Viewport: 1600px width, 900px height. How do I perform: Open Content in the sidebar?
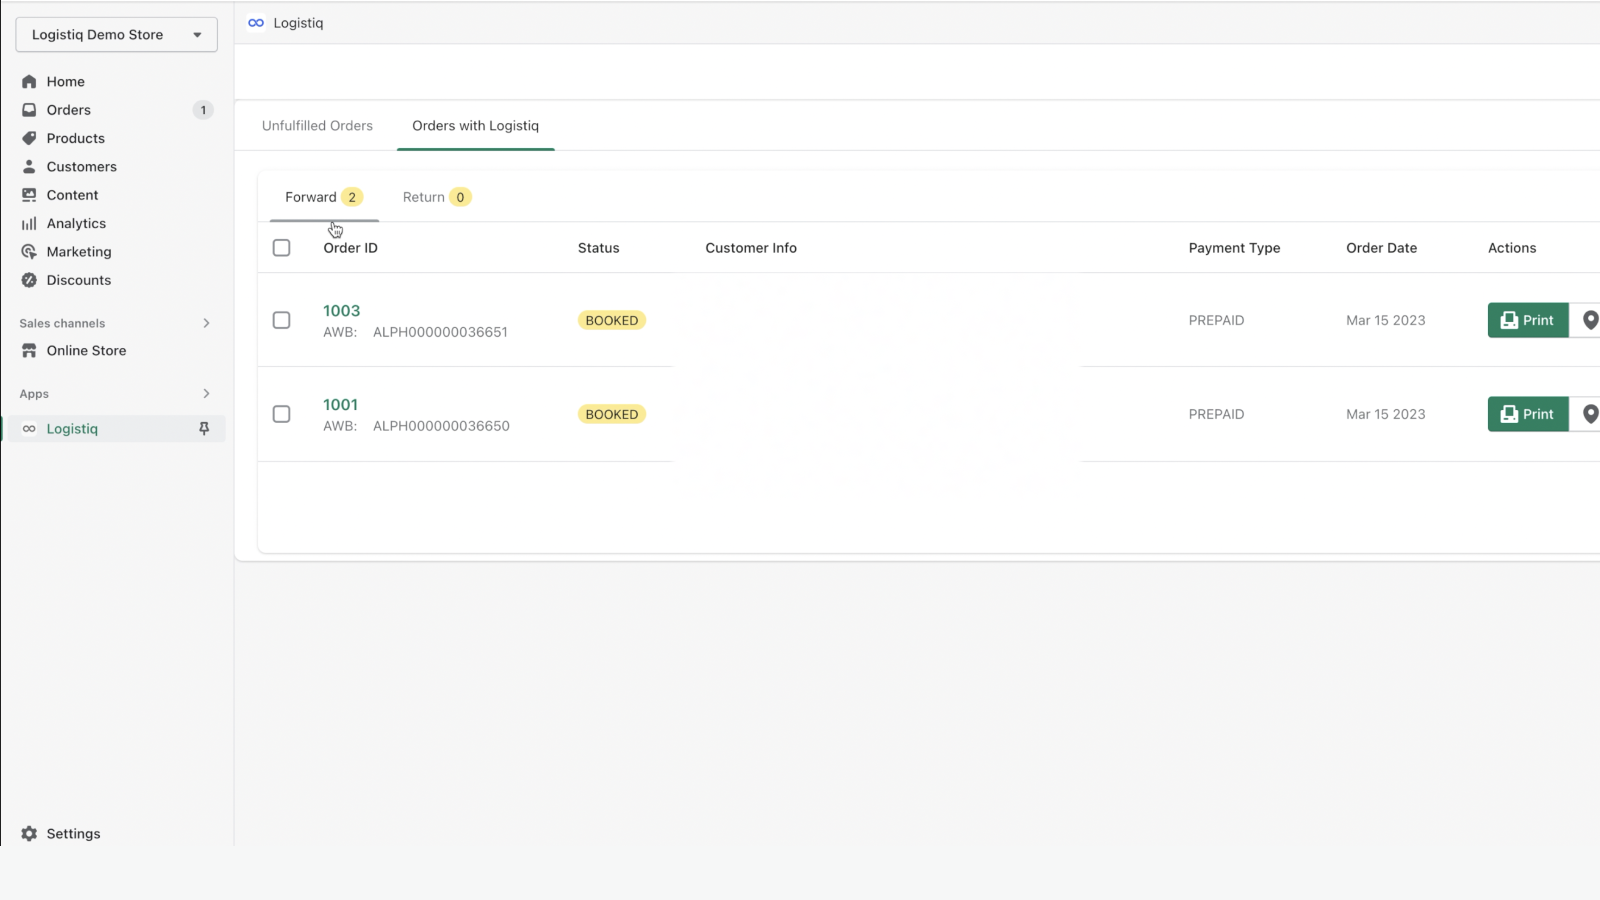(73, 195)
